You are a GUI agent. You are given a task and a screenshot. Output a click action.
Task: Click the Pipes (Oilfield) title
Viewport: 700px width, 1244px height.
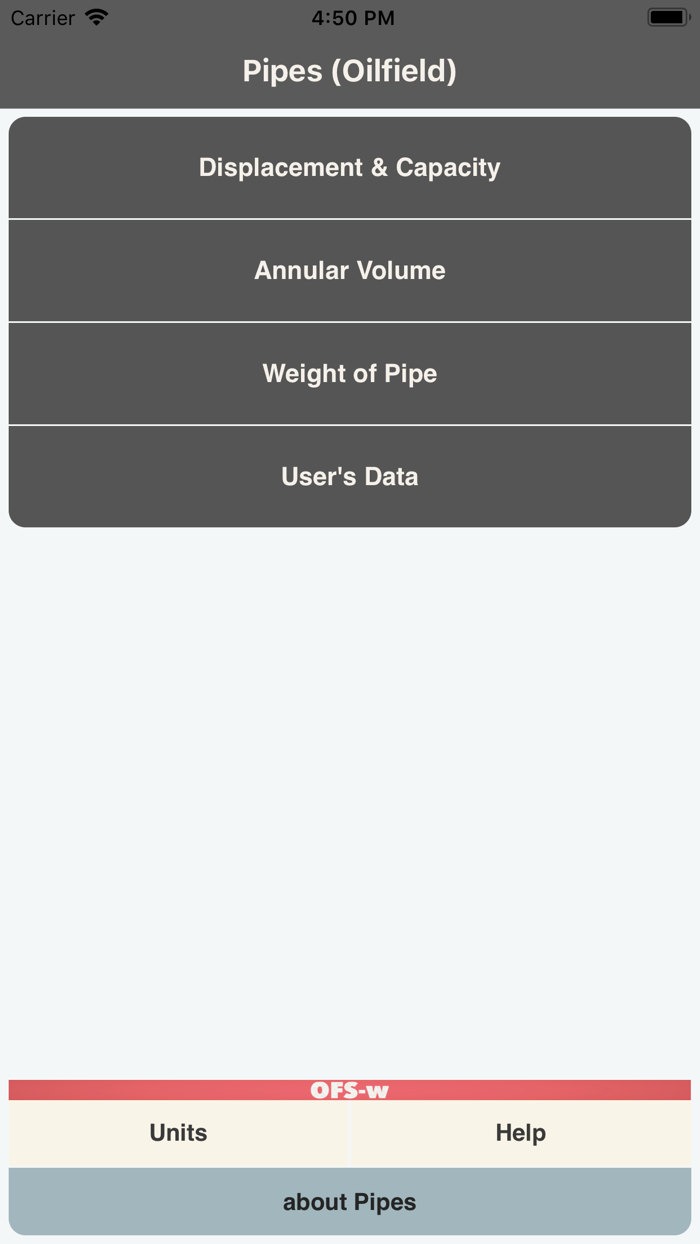point(349,71)
